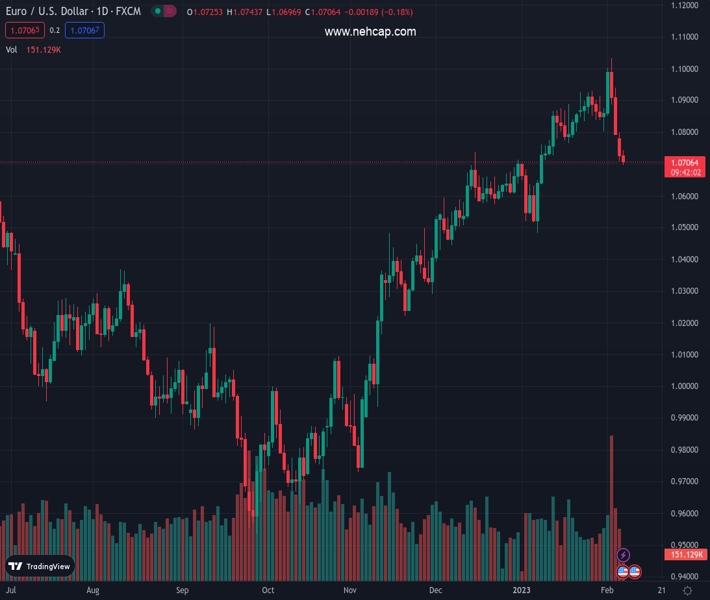710x600 pixels.
Task: Click the blue buy price 1.07067 button
Action: click(x=85, y=30)
